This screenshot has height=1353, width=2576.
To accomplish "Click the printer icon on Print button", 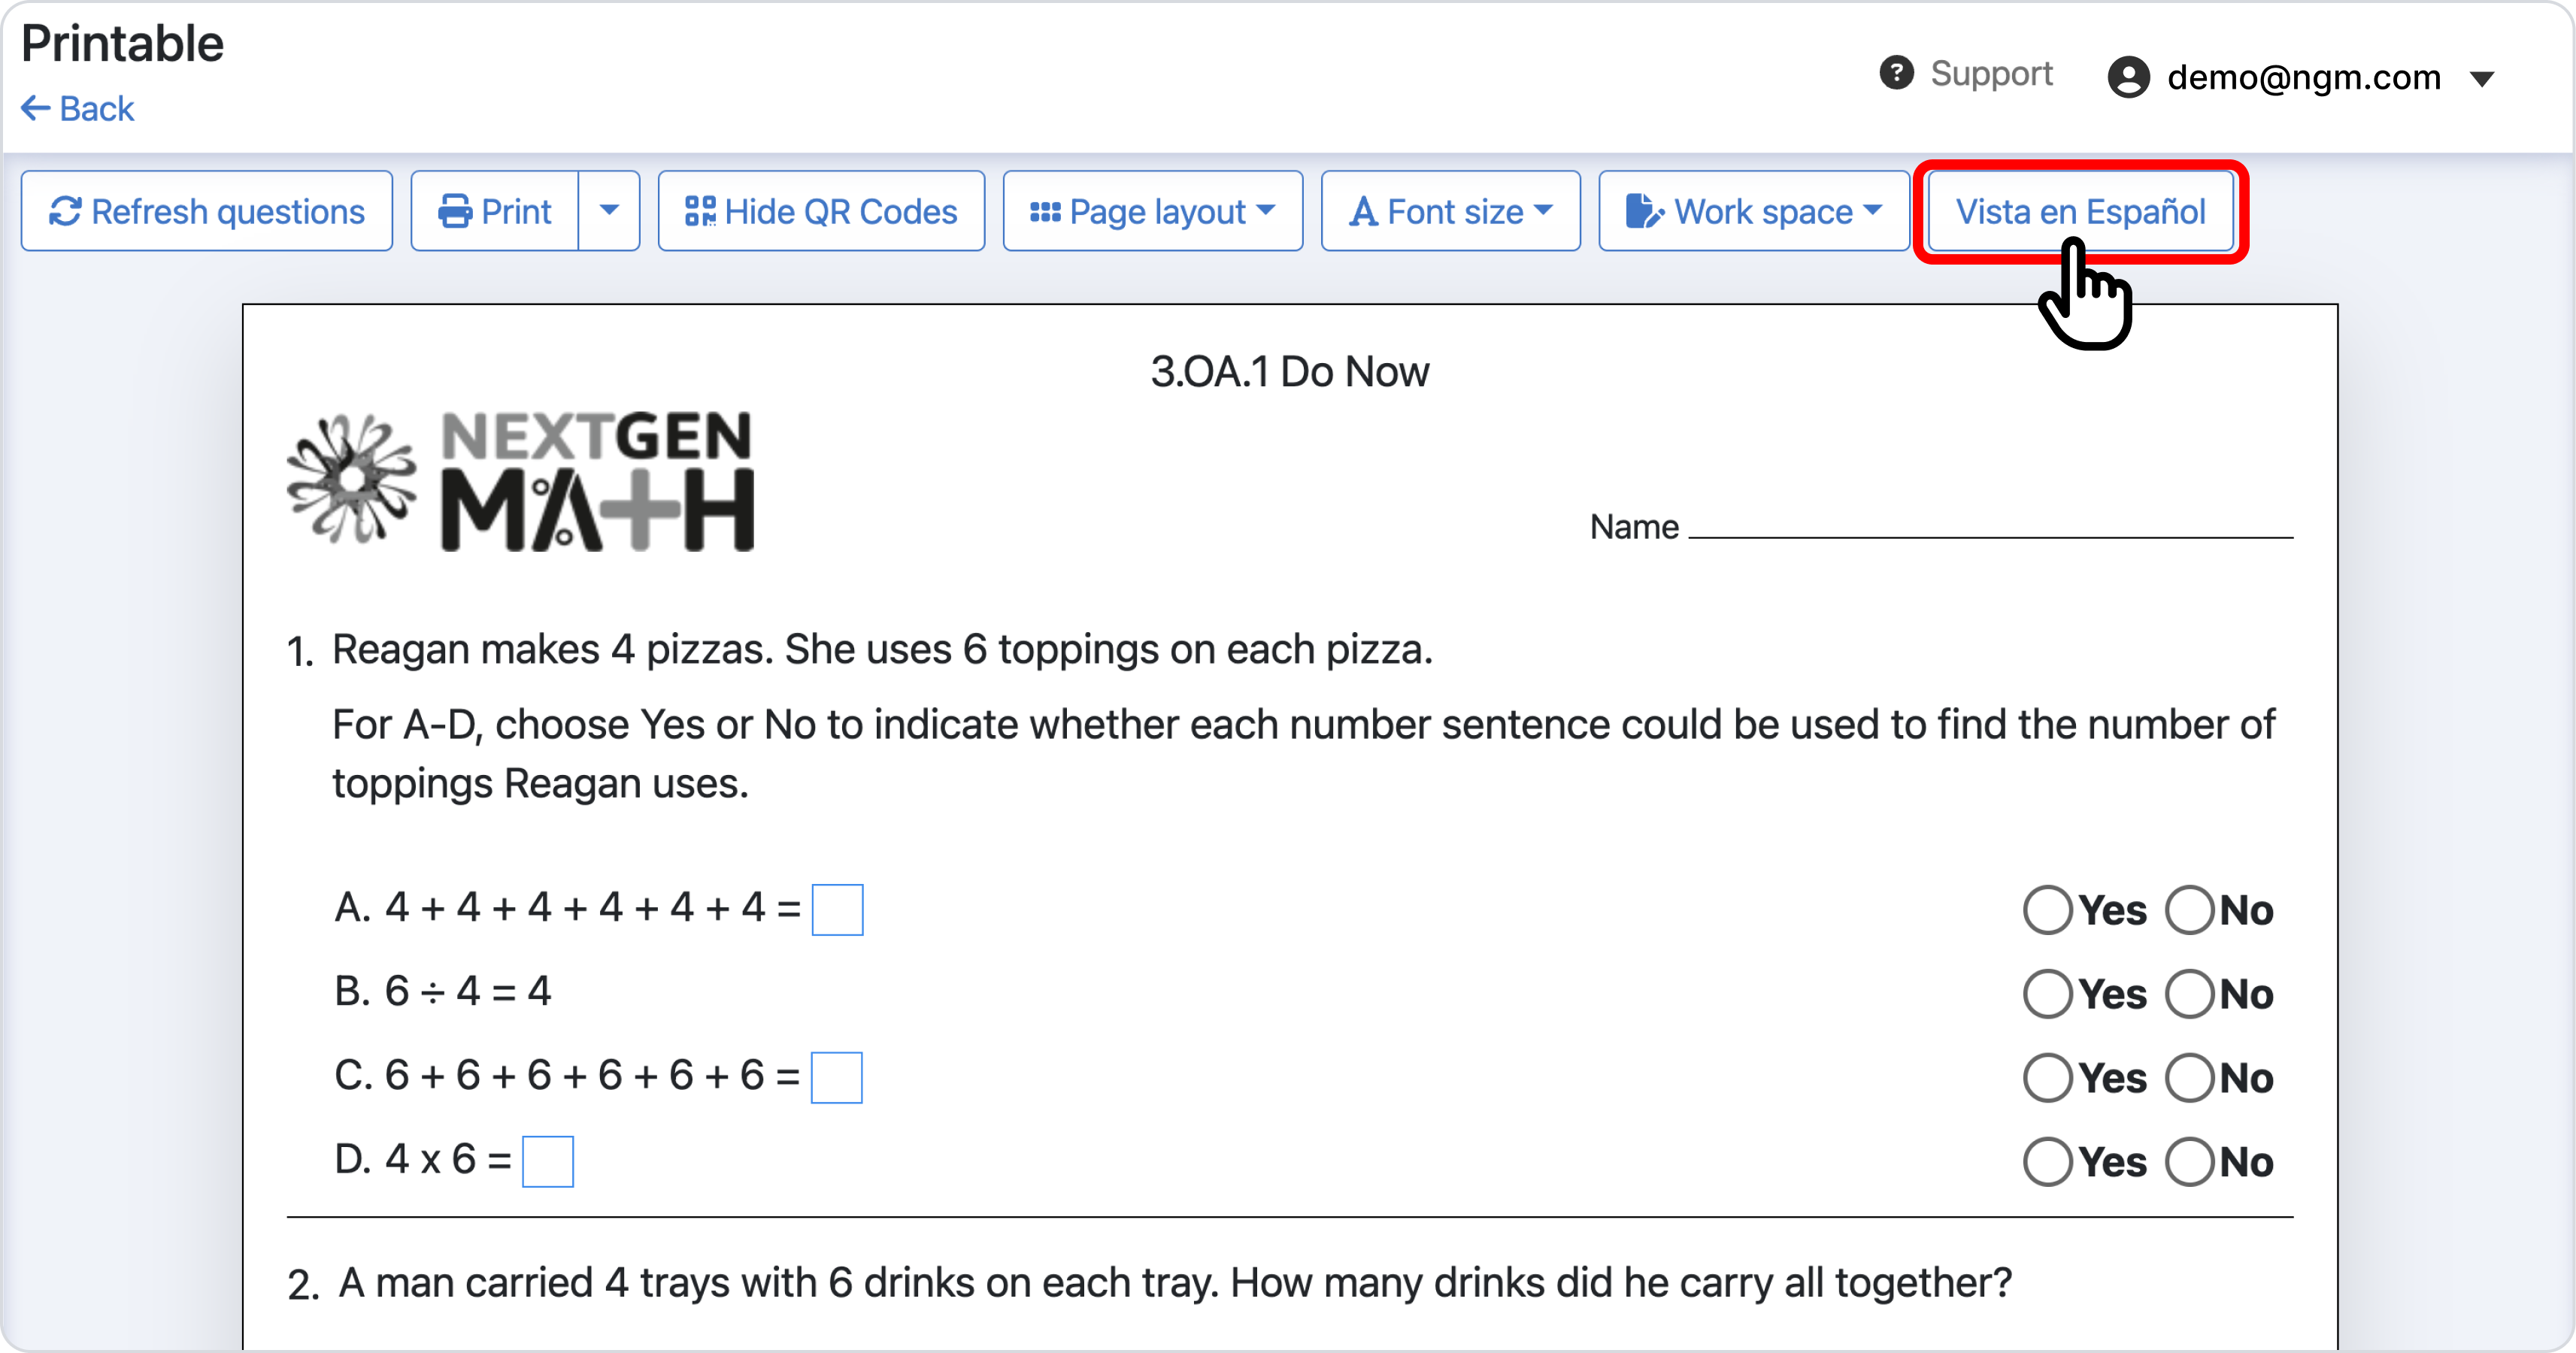I will [455, 211].
